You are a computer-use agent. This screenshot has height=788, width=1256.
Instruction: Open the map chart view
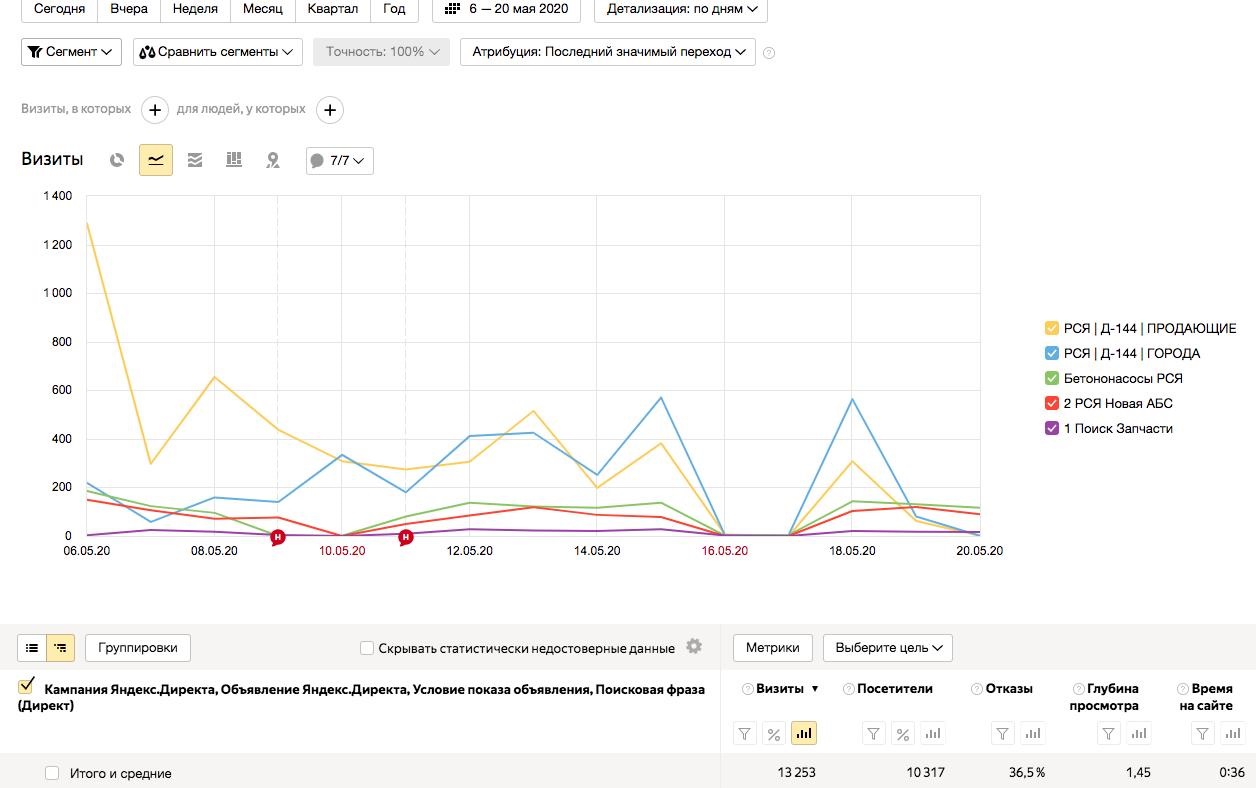point(272,160)
